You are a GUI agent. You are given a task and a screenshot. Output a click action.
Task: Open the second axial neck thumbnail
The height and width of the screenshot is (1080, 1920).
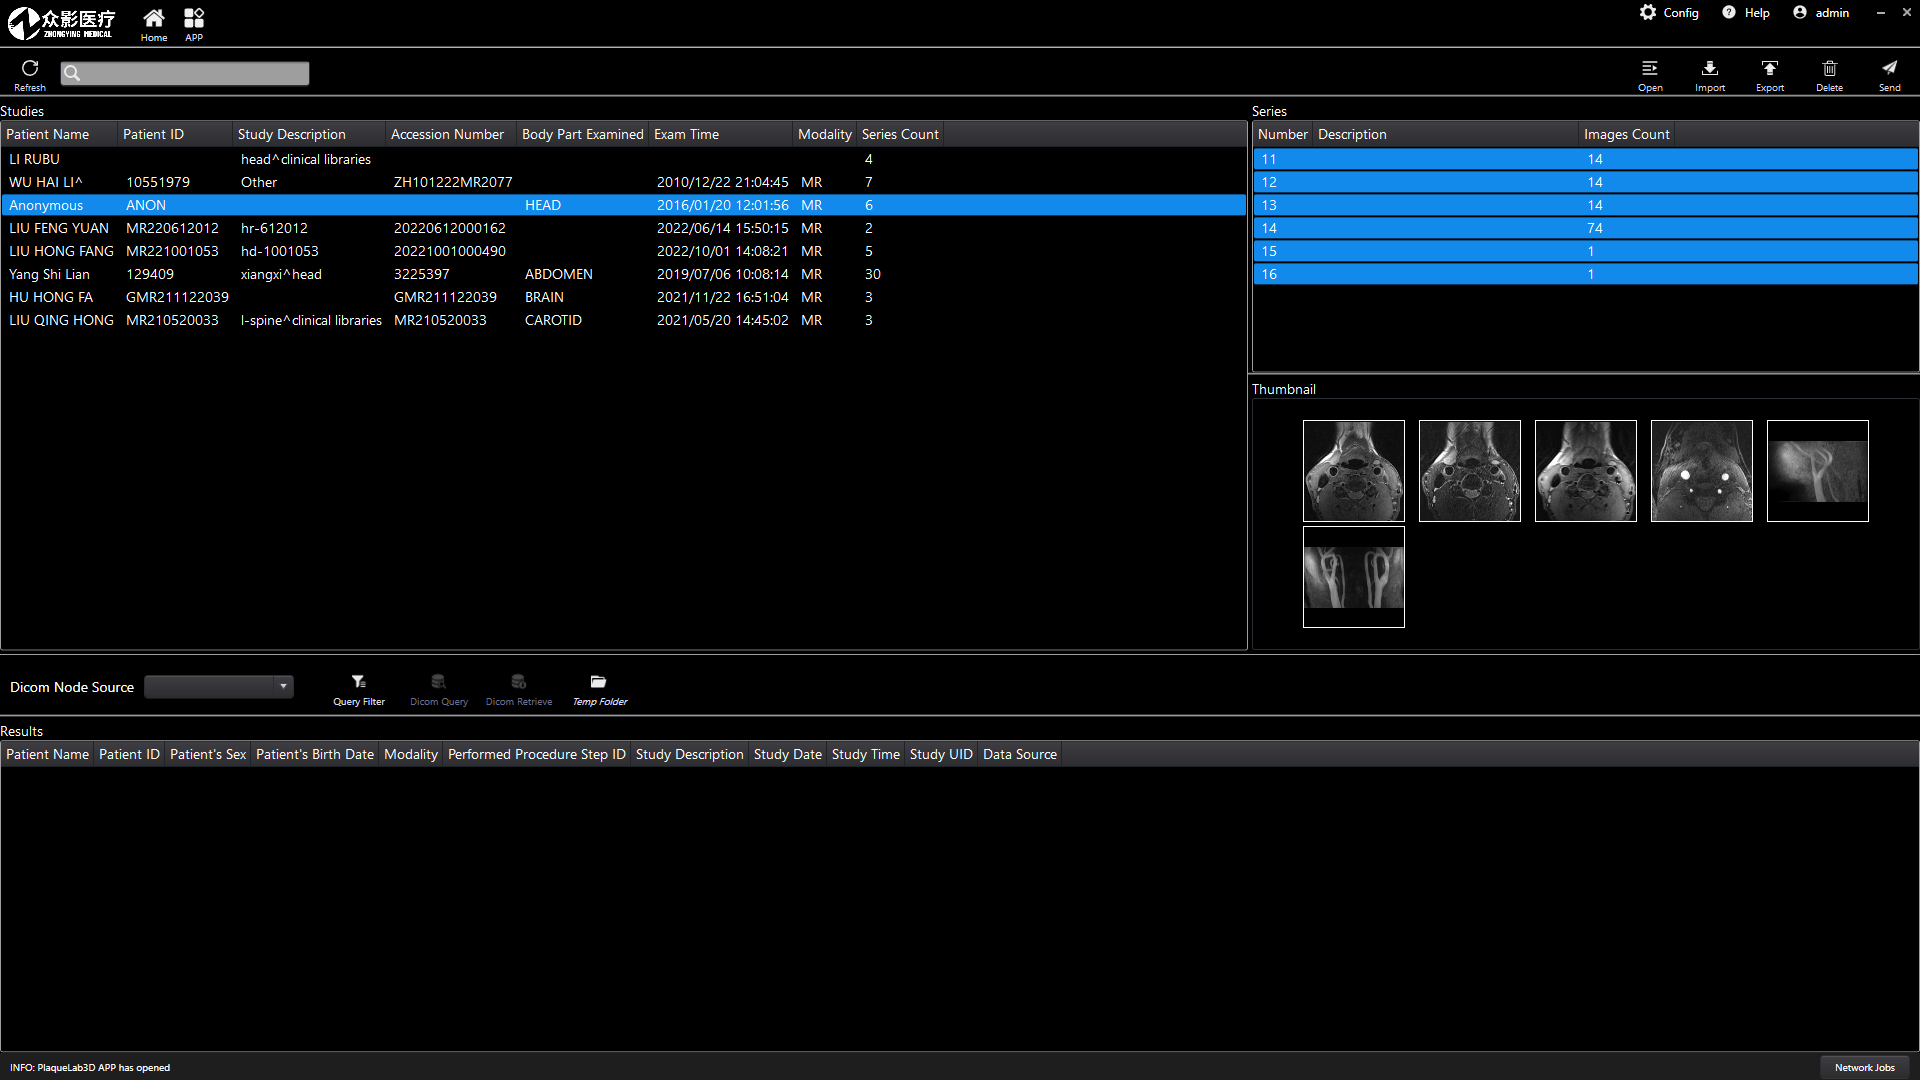tap(1470, 471)
